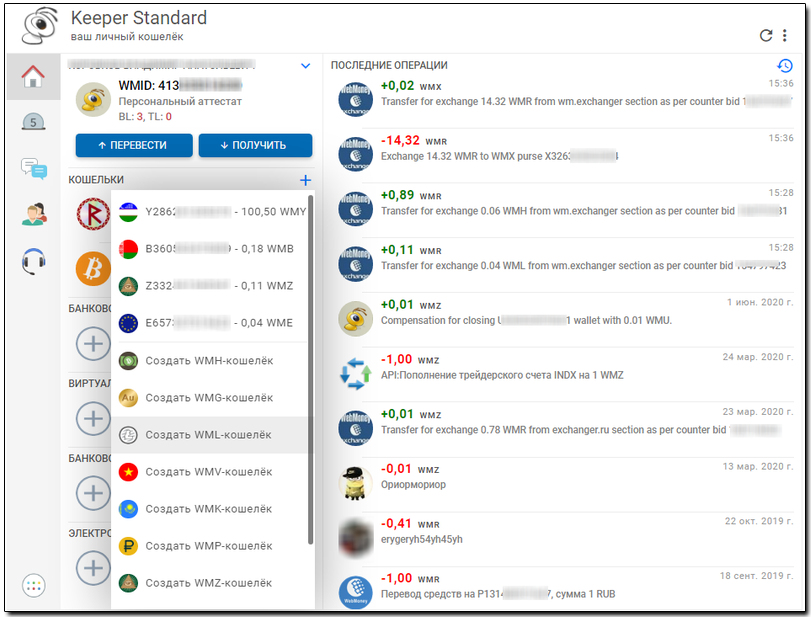The height and width of the screenshot is (617, 811).
Task: Click the Получить button
Action: tap(256, 145)
